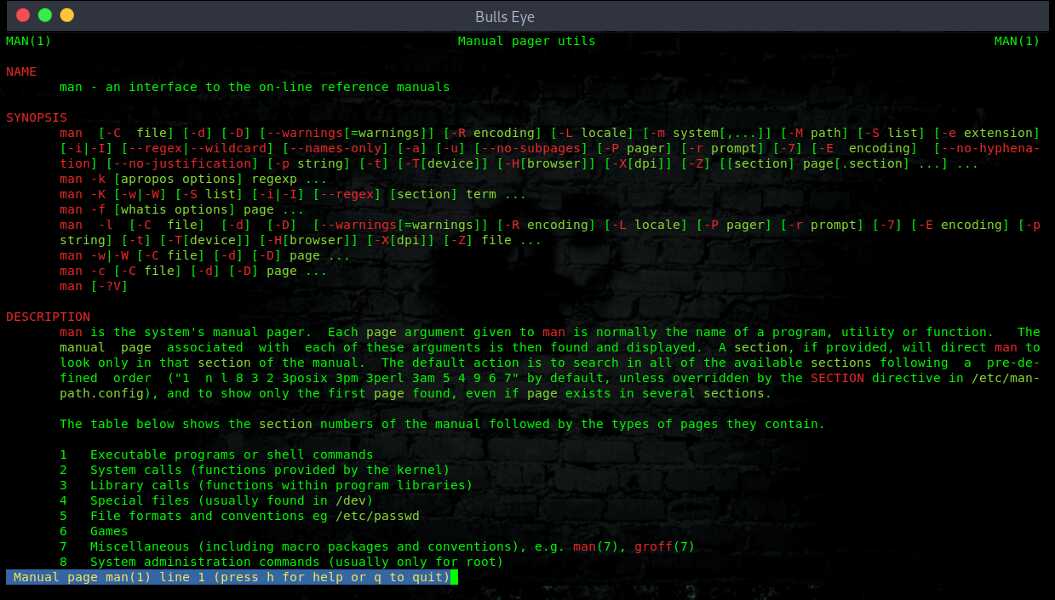
Task: Click the 'man -K [-w|-W]' synopsis line
Action: tap(292, 194)
